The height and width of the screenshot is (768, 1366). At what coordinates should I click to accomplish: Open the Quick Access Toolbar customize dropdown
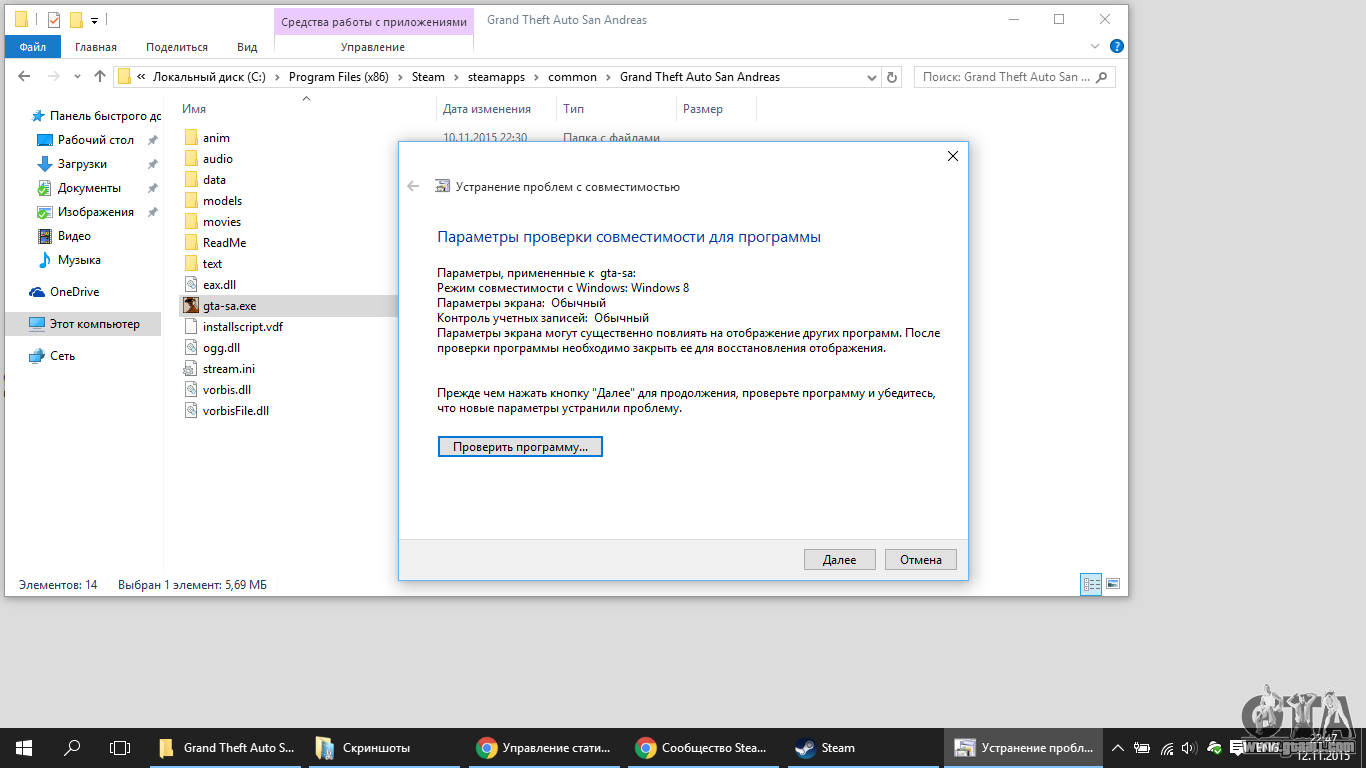[94, 20]
